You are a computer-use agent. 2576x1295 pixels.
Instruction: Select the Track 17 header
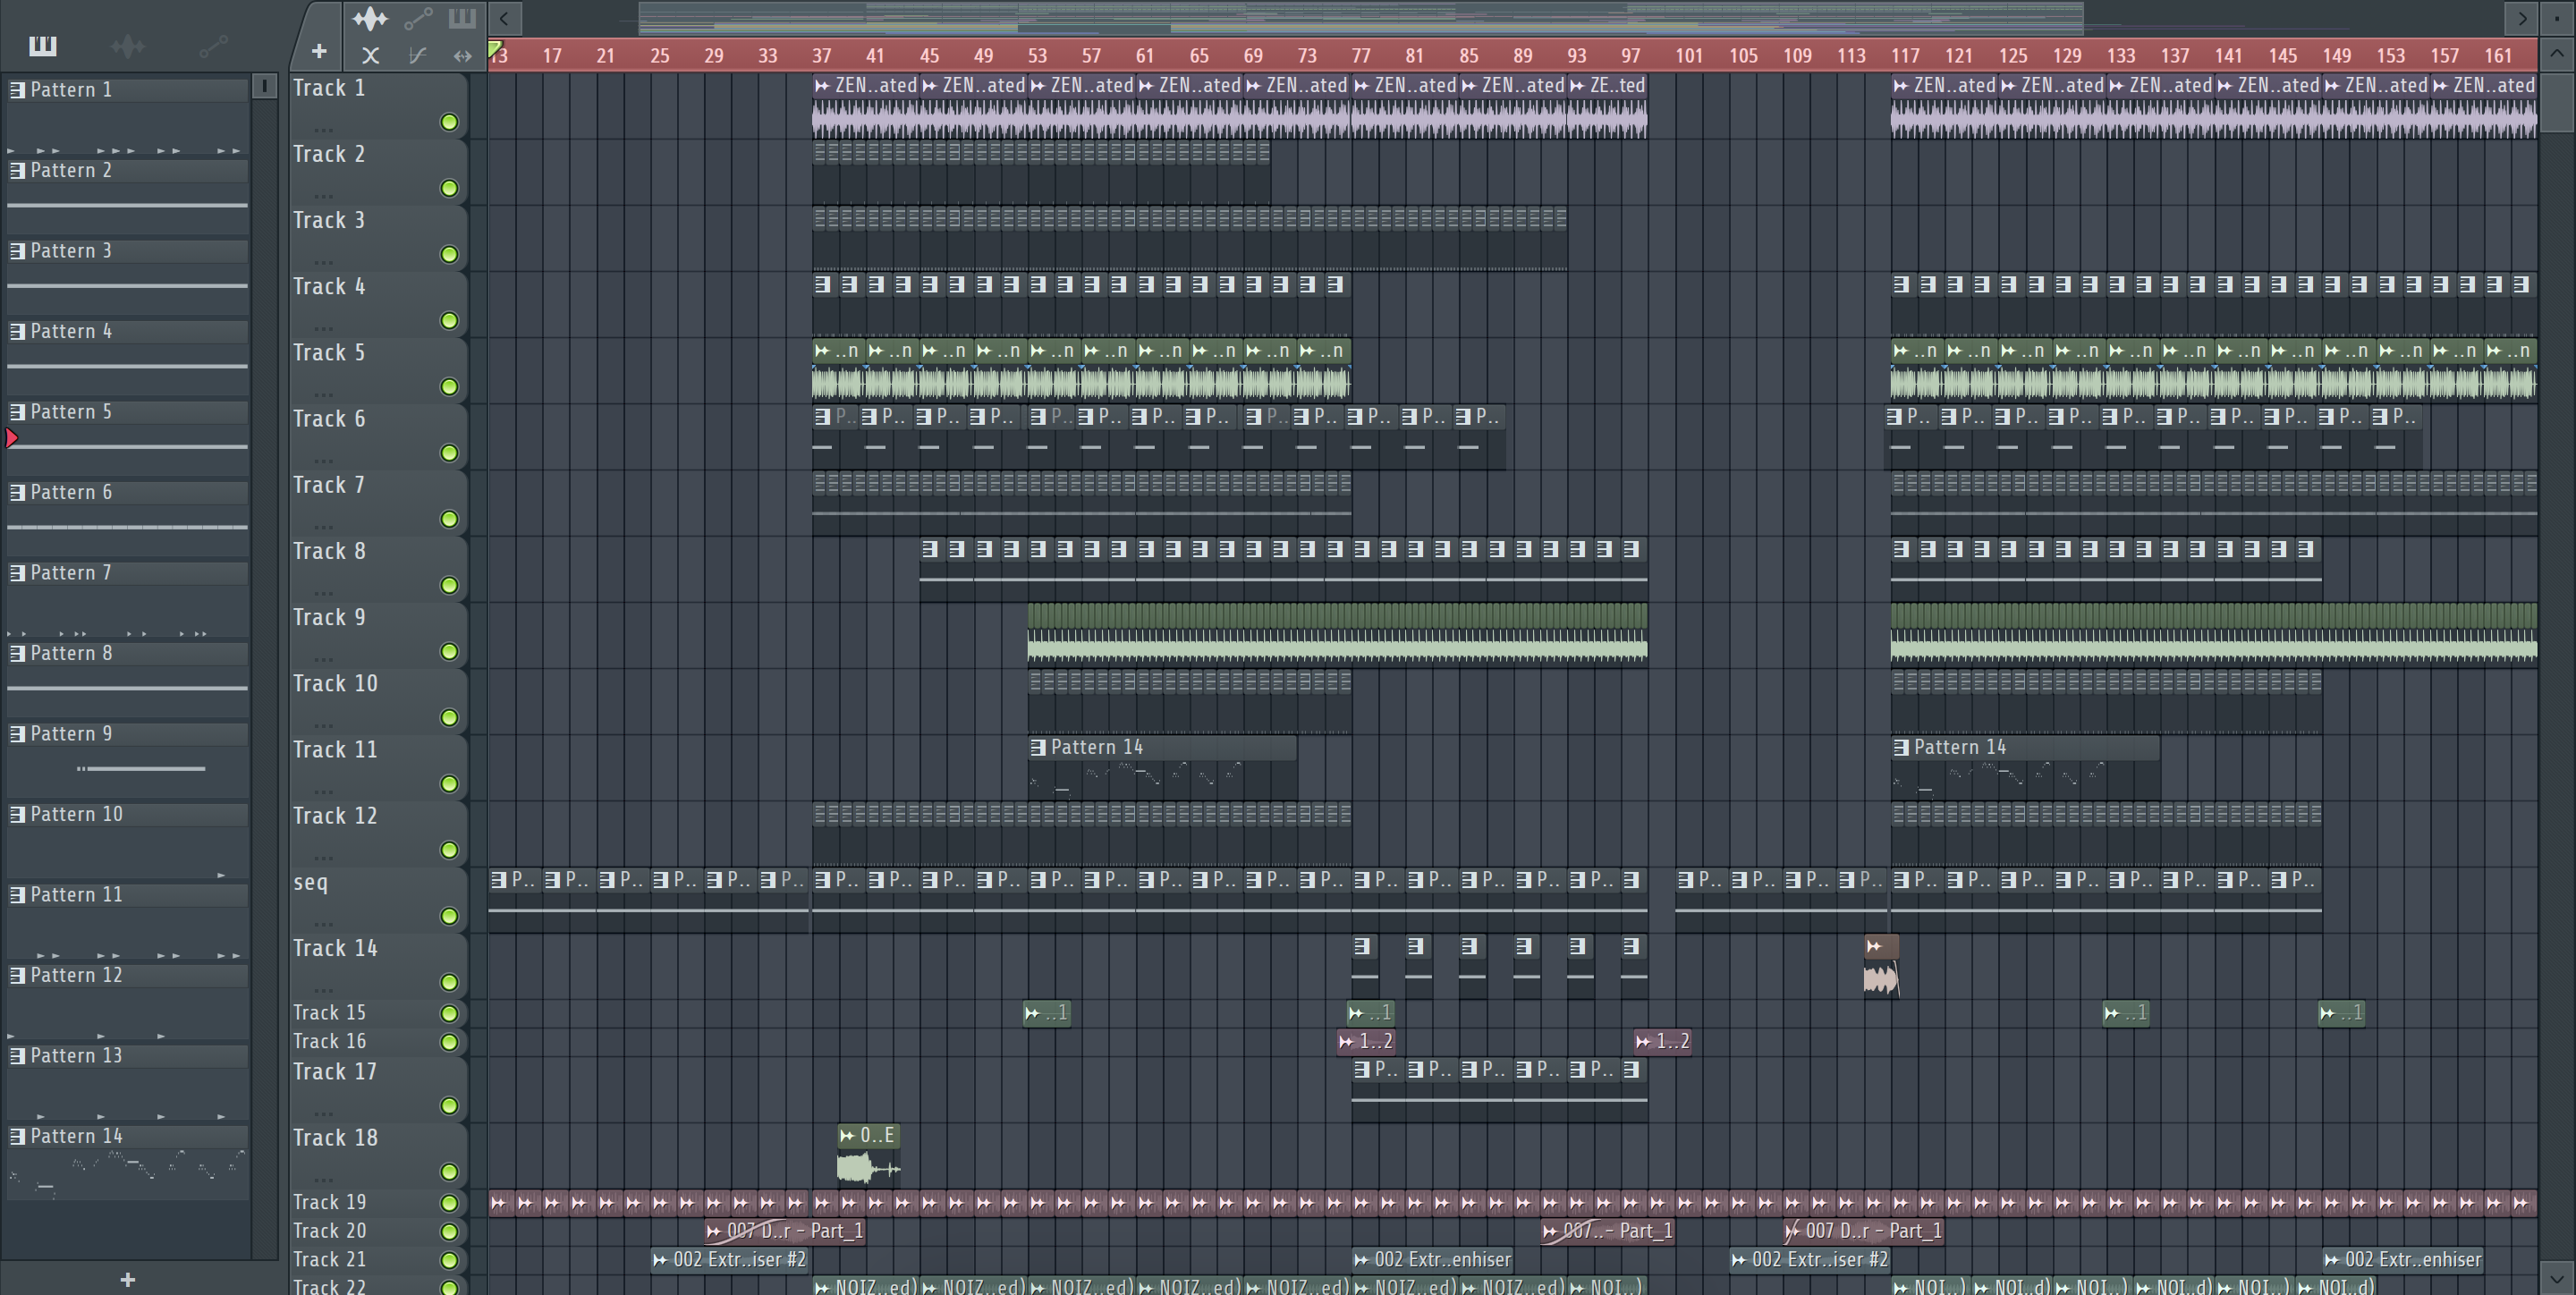[378, 1089]
